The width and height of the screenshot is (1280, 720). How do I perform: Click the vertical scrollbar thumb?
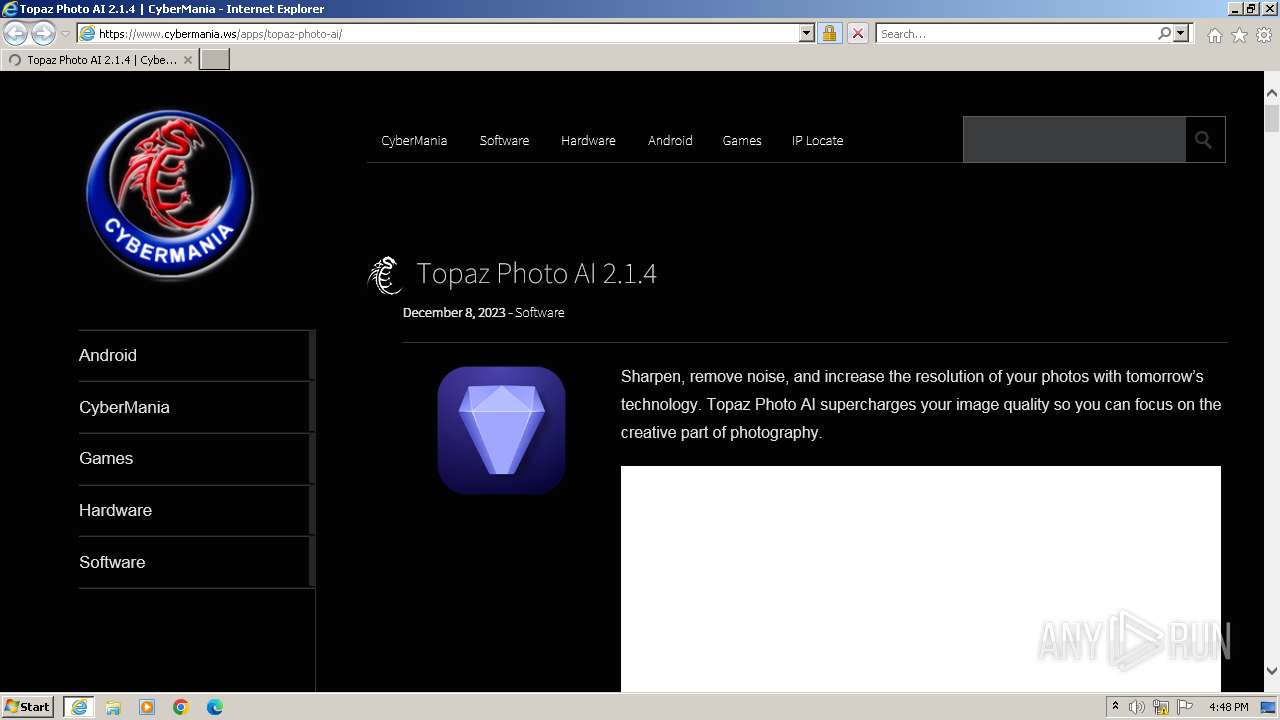click(1272, 118)
